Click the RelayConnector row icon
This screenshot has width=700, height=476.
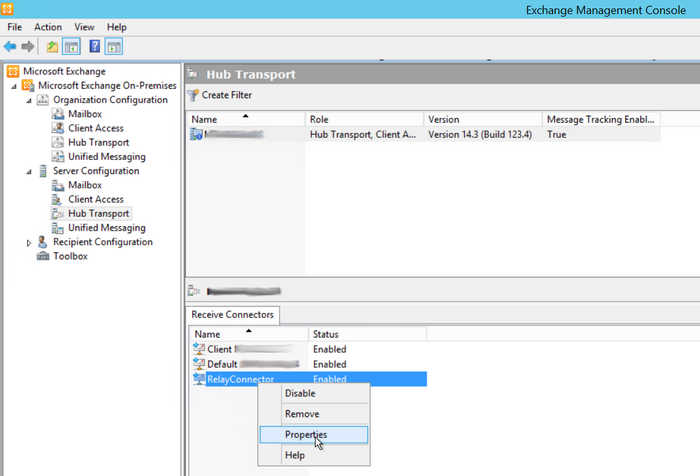pyautogui.click(x=199, y=379)
